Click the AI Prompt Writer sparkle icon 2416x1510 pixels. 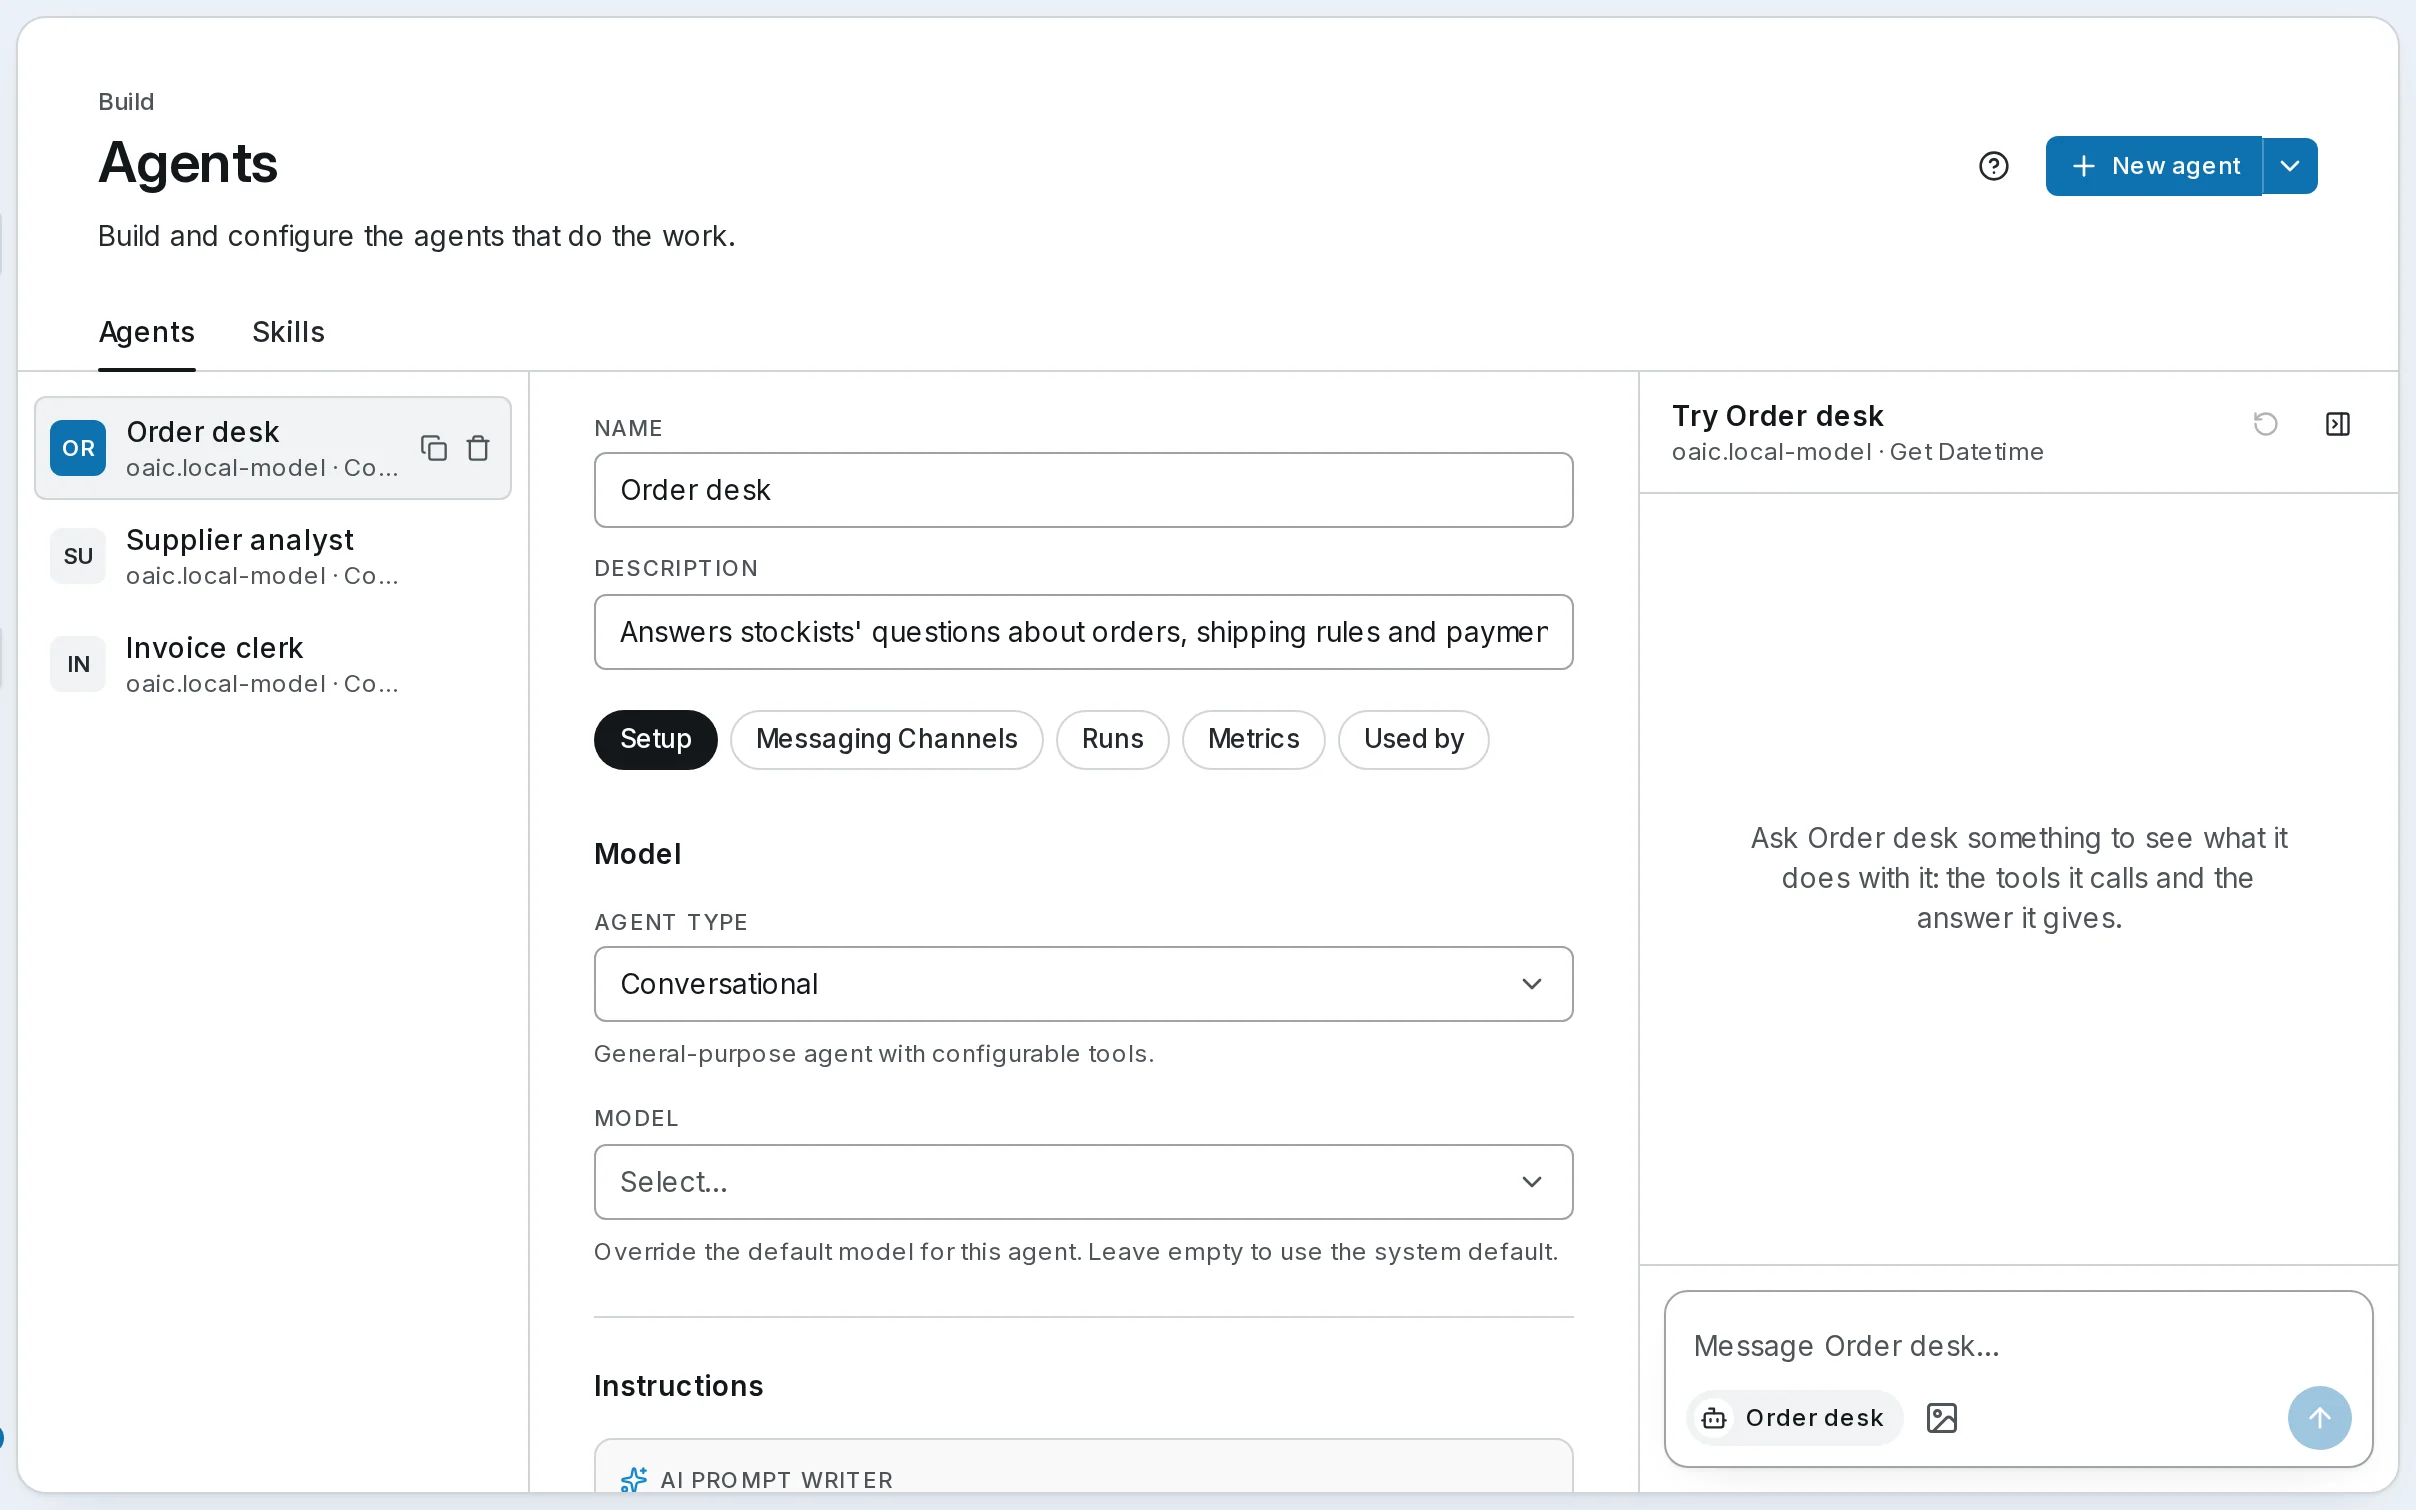[634, 1479]
